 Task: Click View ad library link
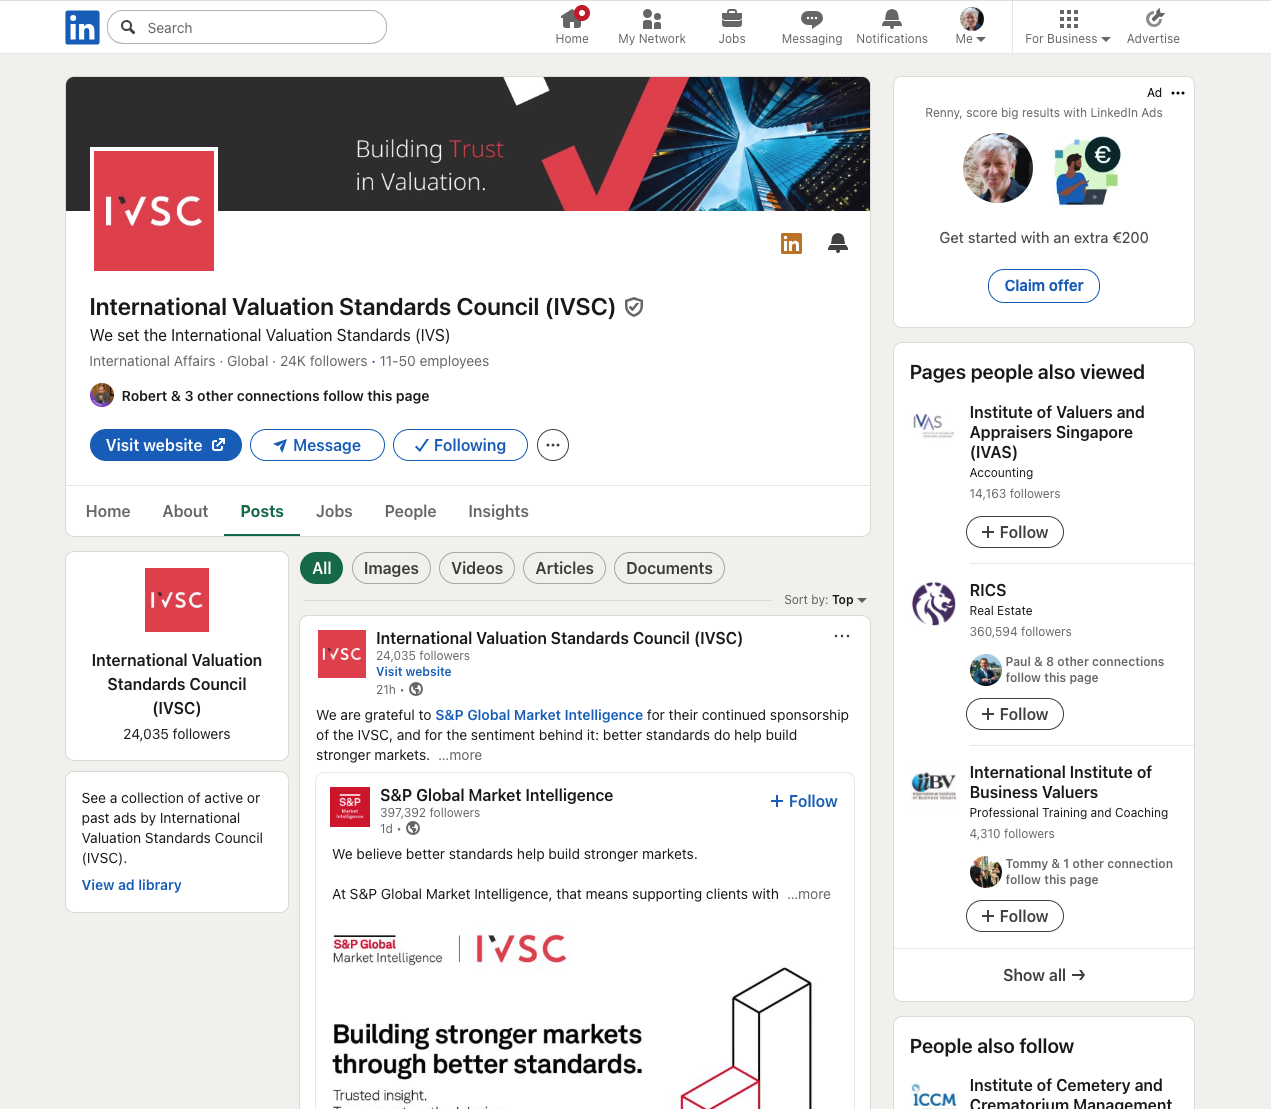[132, 885]
